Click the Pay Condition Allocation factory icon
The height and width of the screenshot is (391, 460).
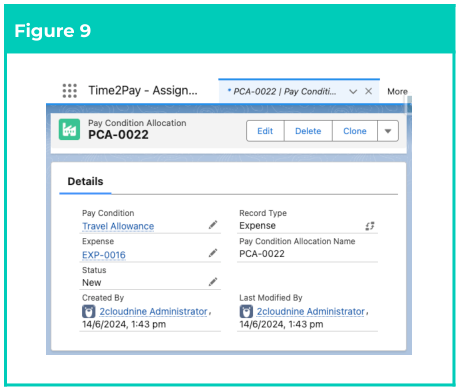[x=69, y=129]
